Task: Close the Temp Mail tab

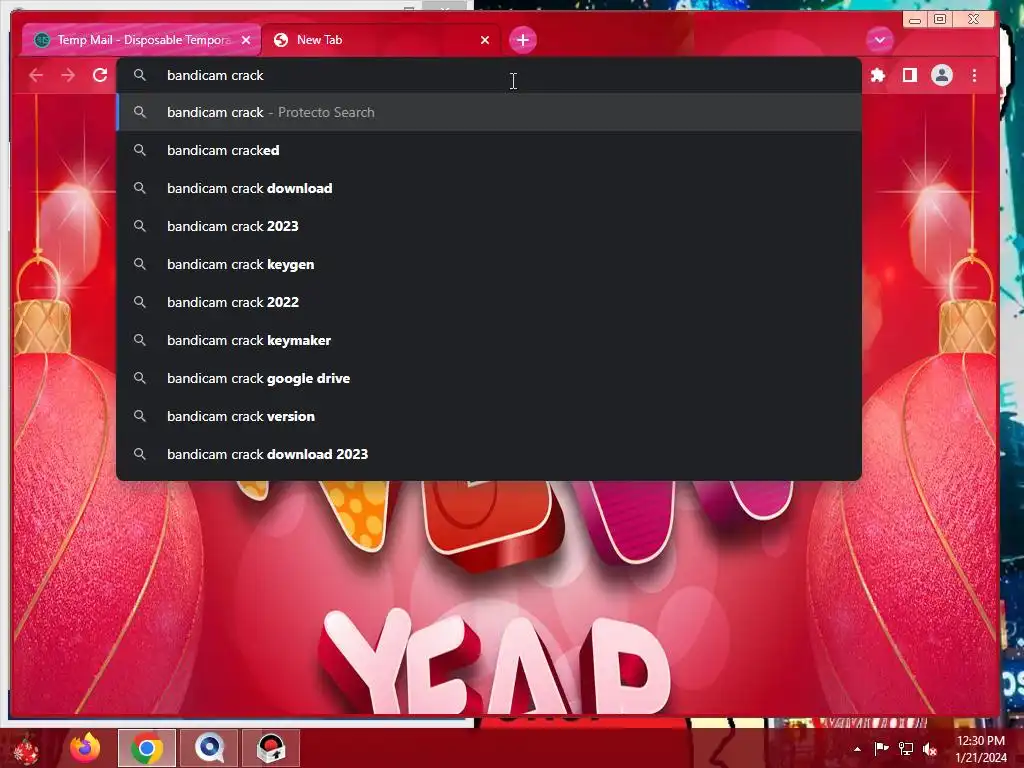Action: (246, 40)
